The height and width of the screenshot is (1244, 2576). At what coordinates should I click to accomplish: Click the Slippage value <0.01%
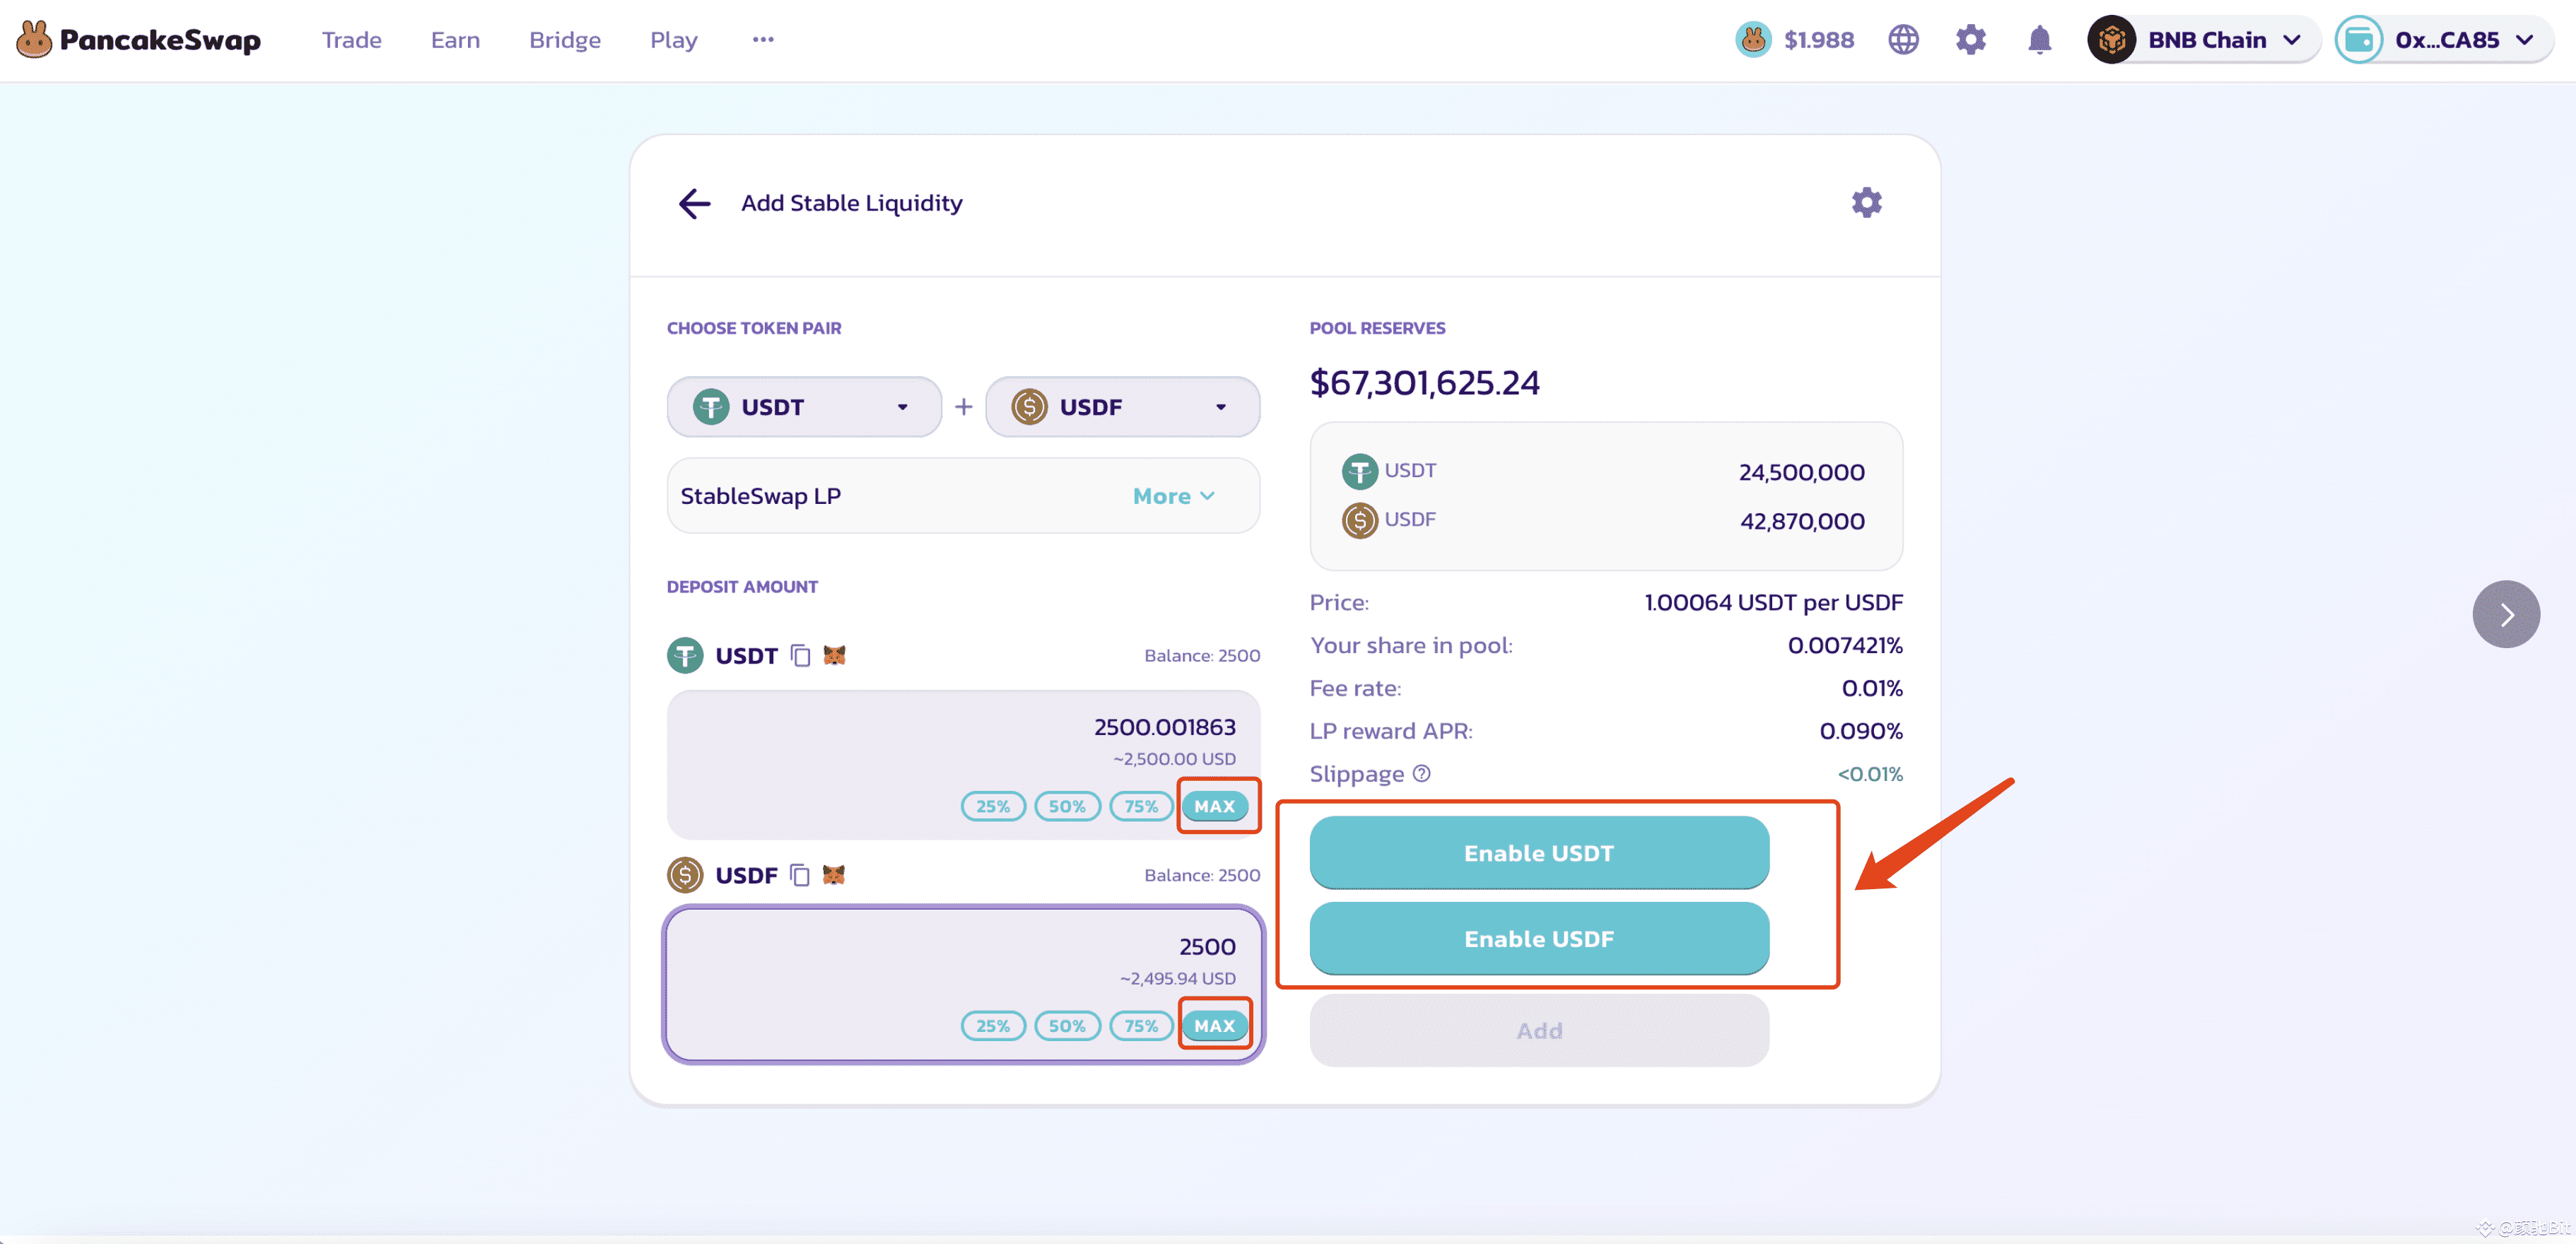coord(1869,774)
